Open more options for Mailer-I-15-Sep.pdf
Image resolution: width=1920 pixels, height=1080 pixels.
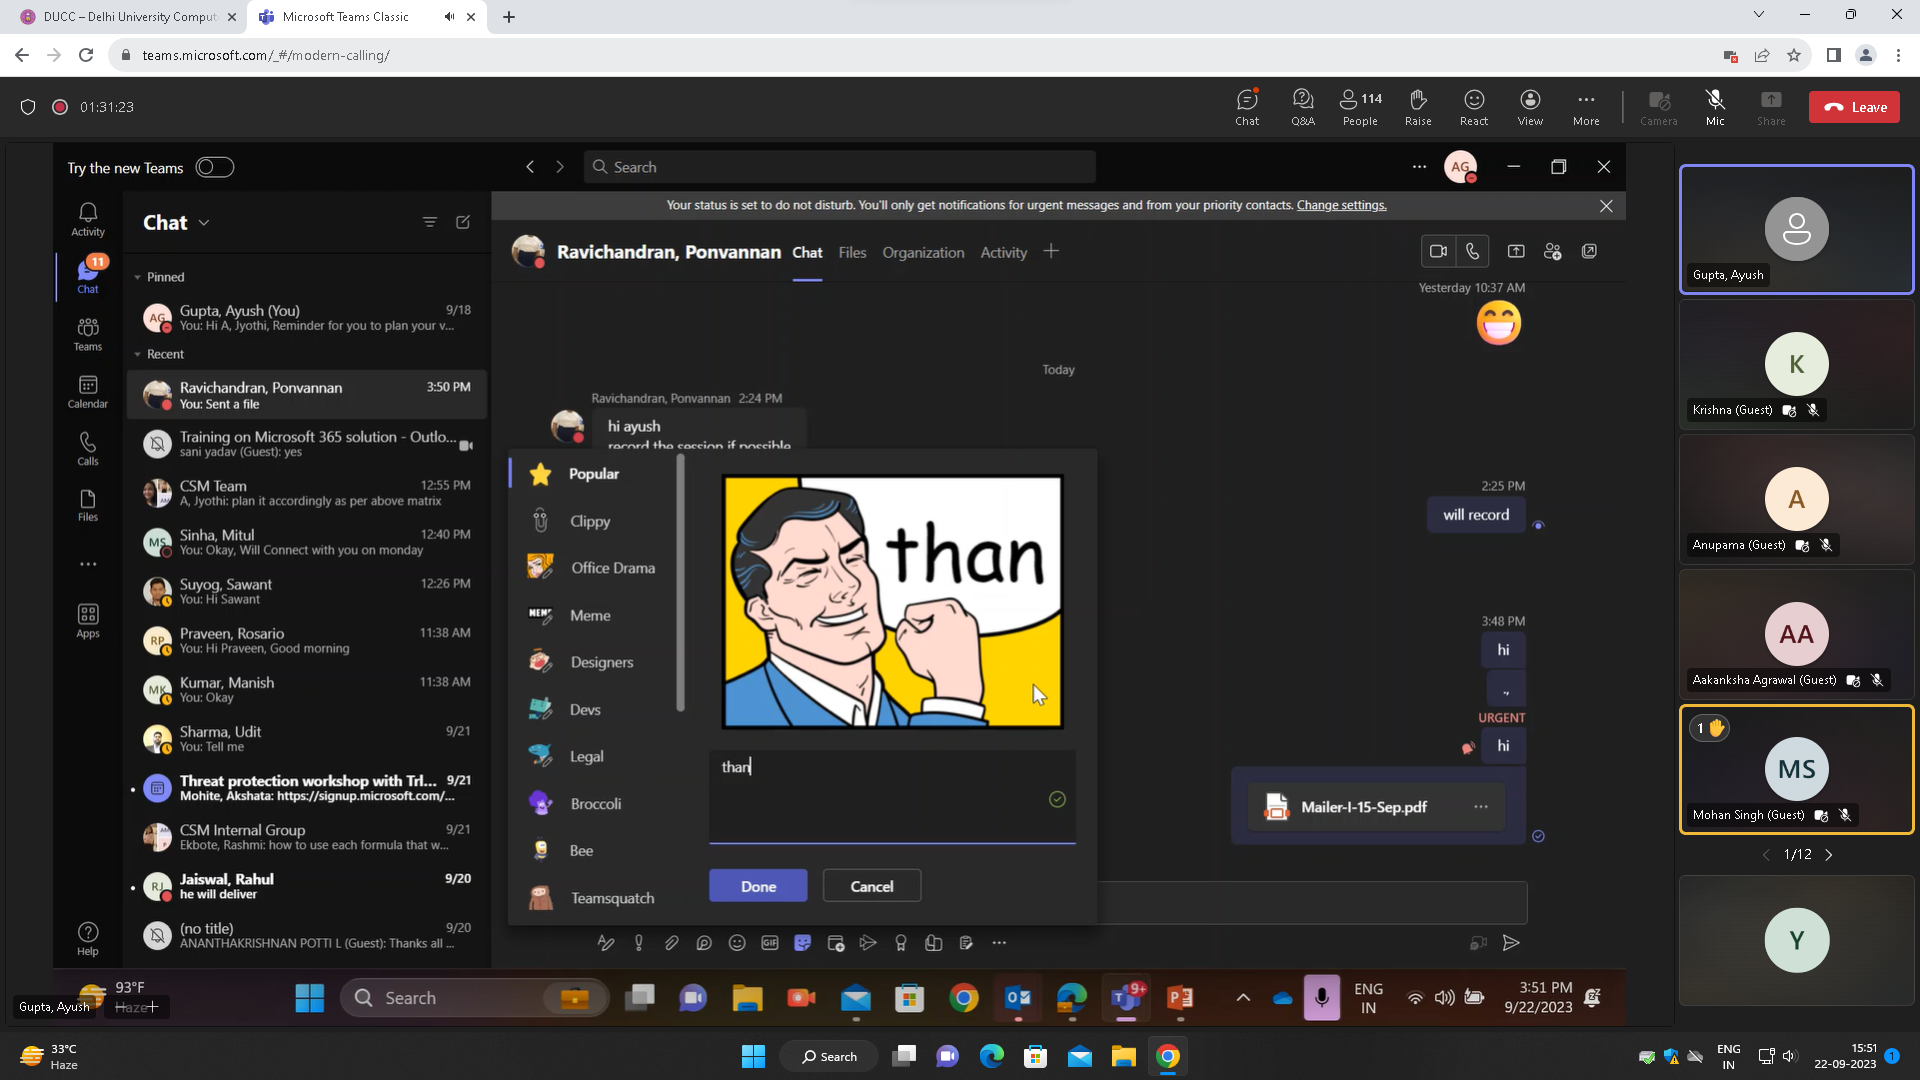click(1481, 807)
